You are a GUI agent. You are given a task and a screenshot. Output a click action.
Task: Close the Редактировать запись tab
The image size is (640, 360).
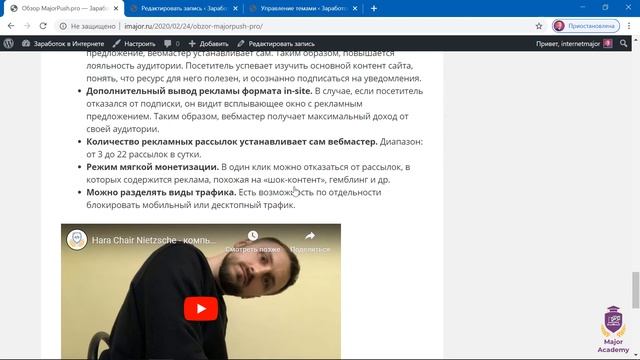coord(236,8)
